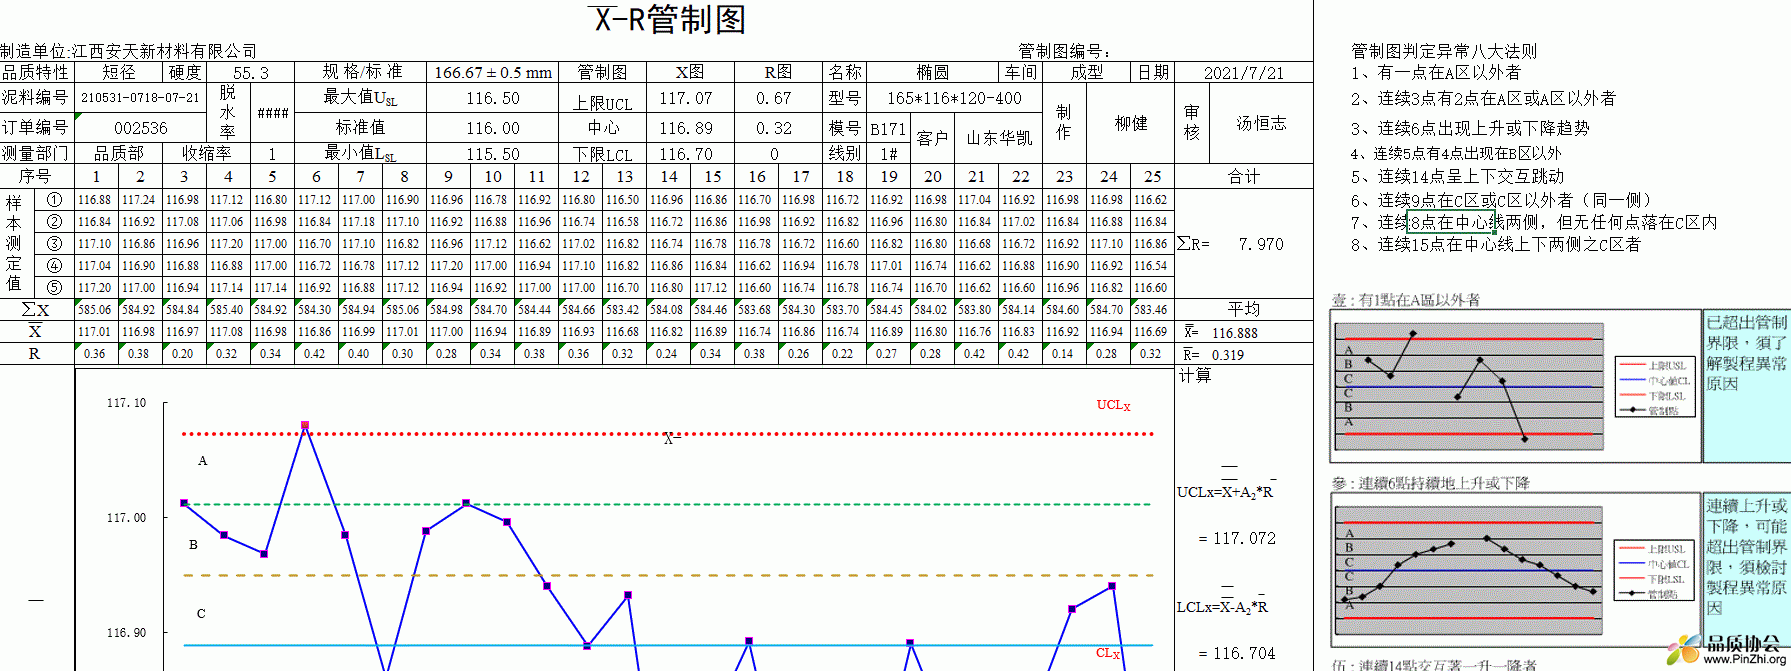Click rule 5 连续14点呈上下交互跳动
This screenshot has height=671, width=1791.
tap(1457, 177)
